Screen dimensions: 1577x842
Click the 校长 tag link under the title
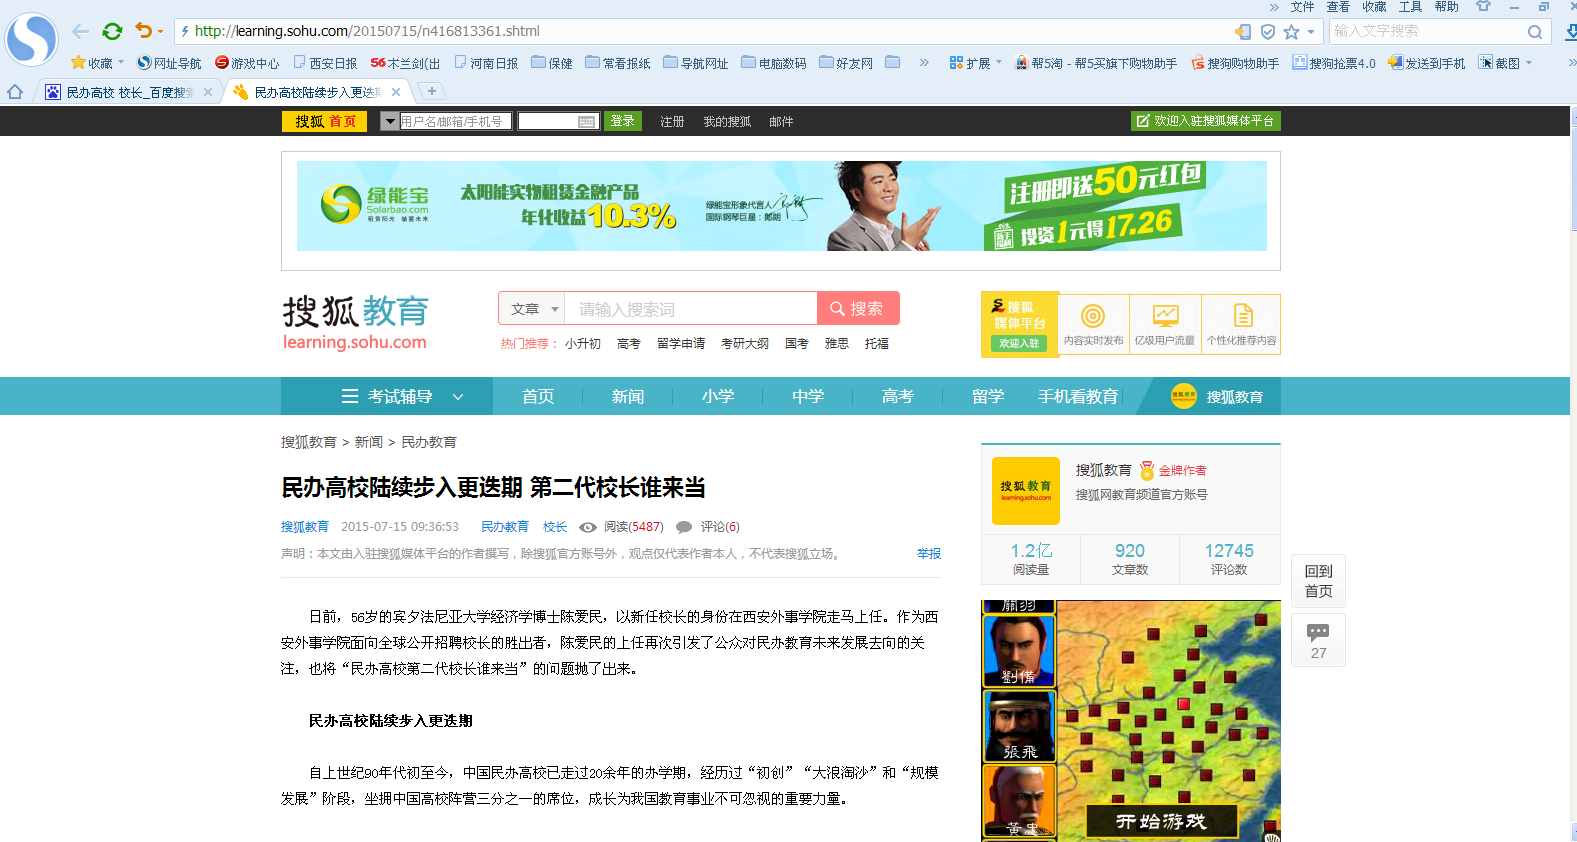pyautogui.click(x=555, y=527)
